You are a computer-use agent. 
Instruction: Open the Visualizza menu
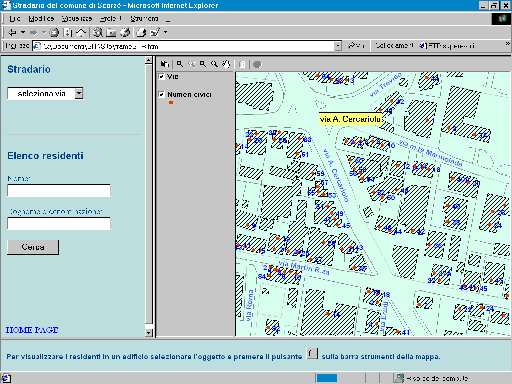coord(77,19)
